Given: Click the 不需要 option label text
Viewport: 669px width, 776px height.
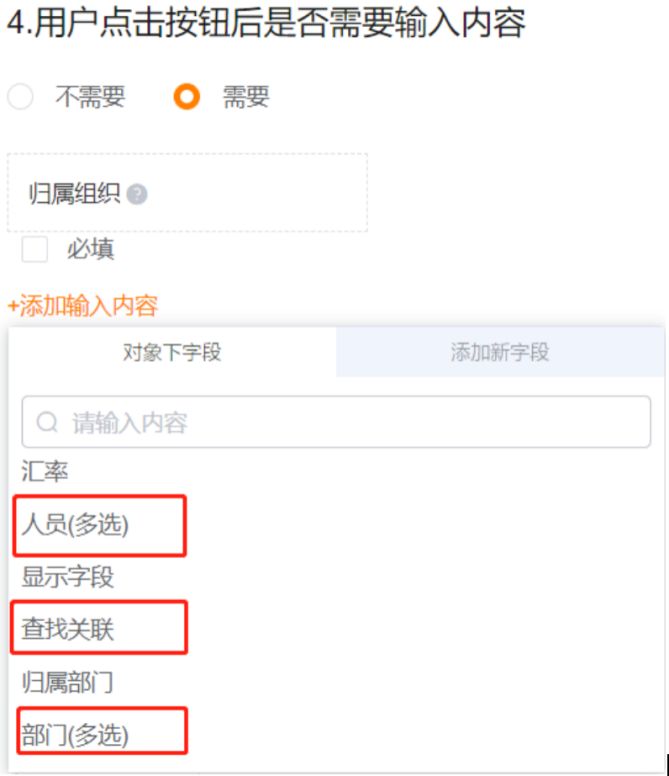Looking at the screenshot, I should click(90, 97).
